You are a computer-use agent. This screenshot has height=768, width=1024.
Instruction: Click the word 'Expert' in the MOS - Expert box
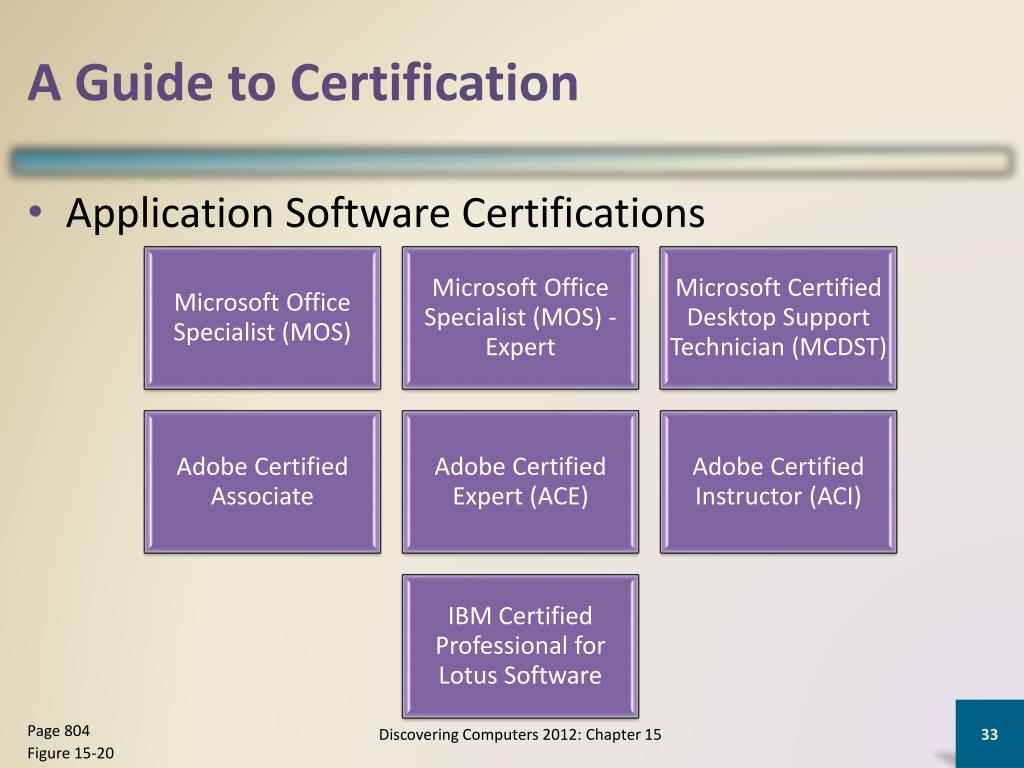[520, 347]
